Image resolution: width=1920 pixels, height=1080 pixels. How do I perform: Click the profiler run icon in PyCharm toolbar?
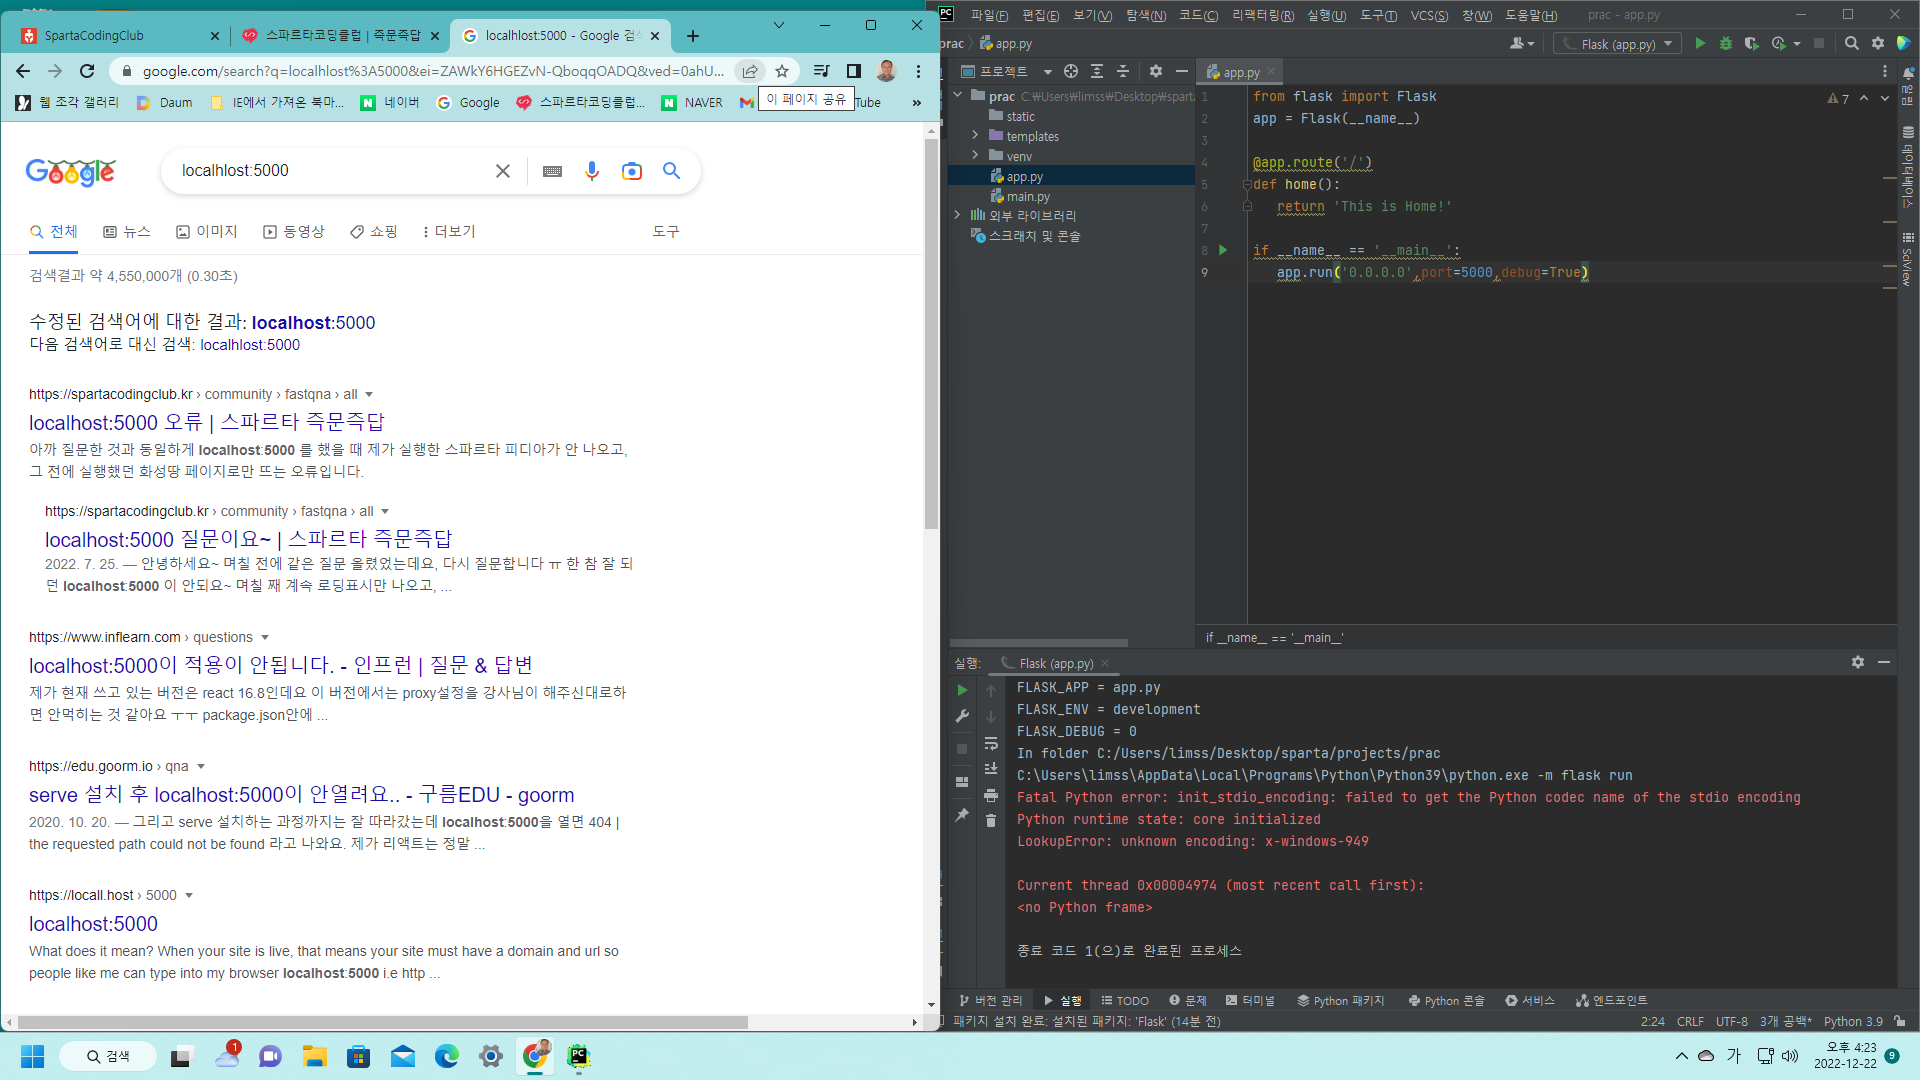[x=1779, y=44]
